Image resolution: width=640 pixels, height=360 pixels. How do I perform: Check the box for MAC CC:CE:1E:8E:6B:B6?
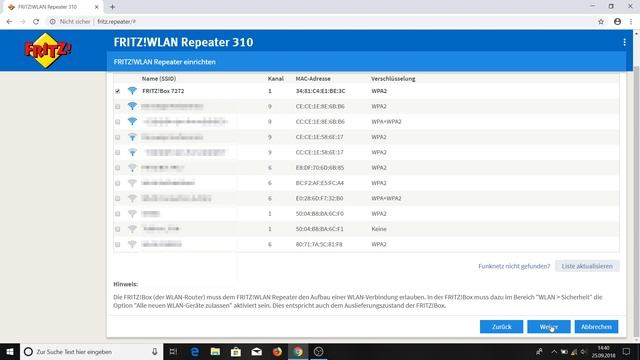coord(118,122)
